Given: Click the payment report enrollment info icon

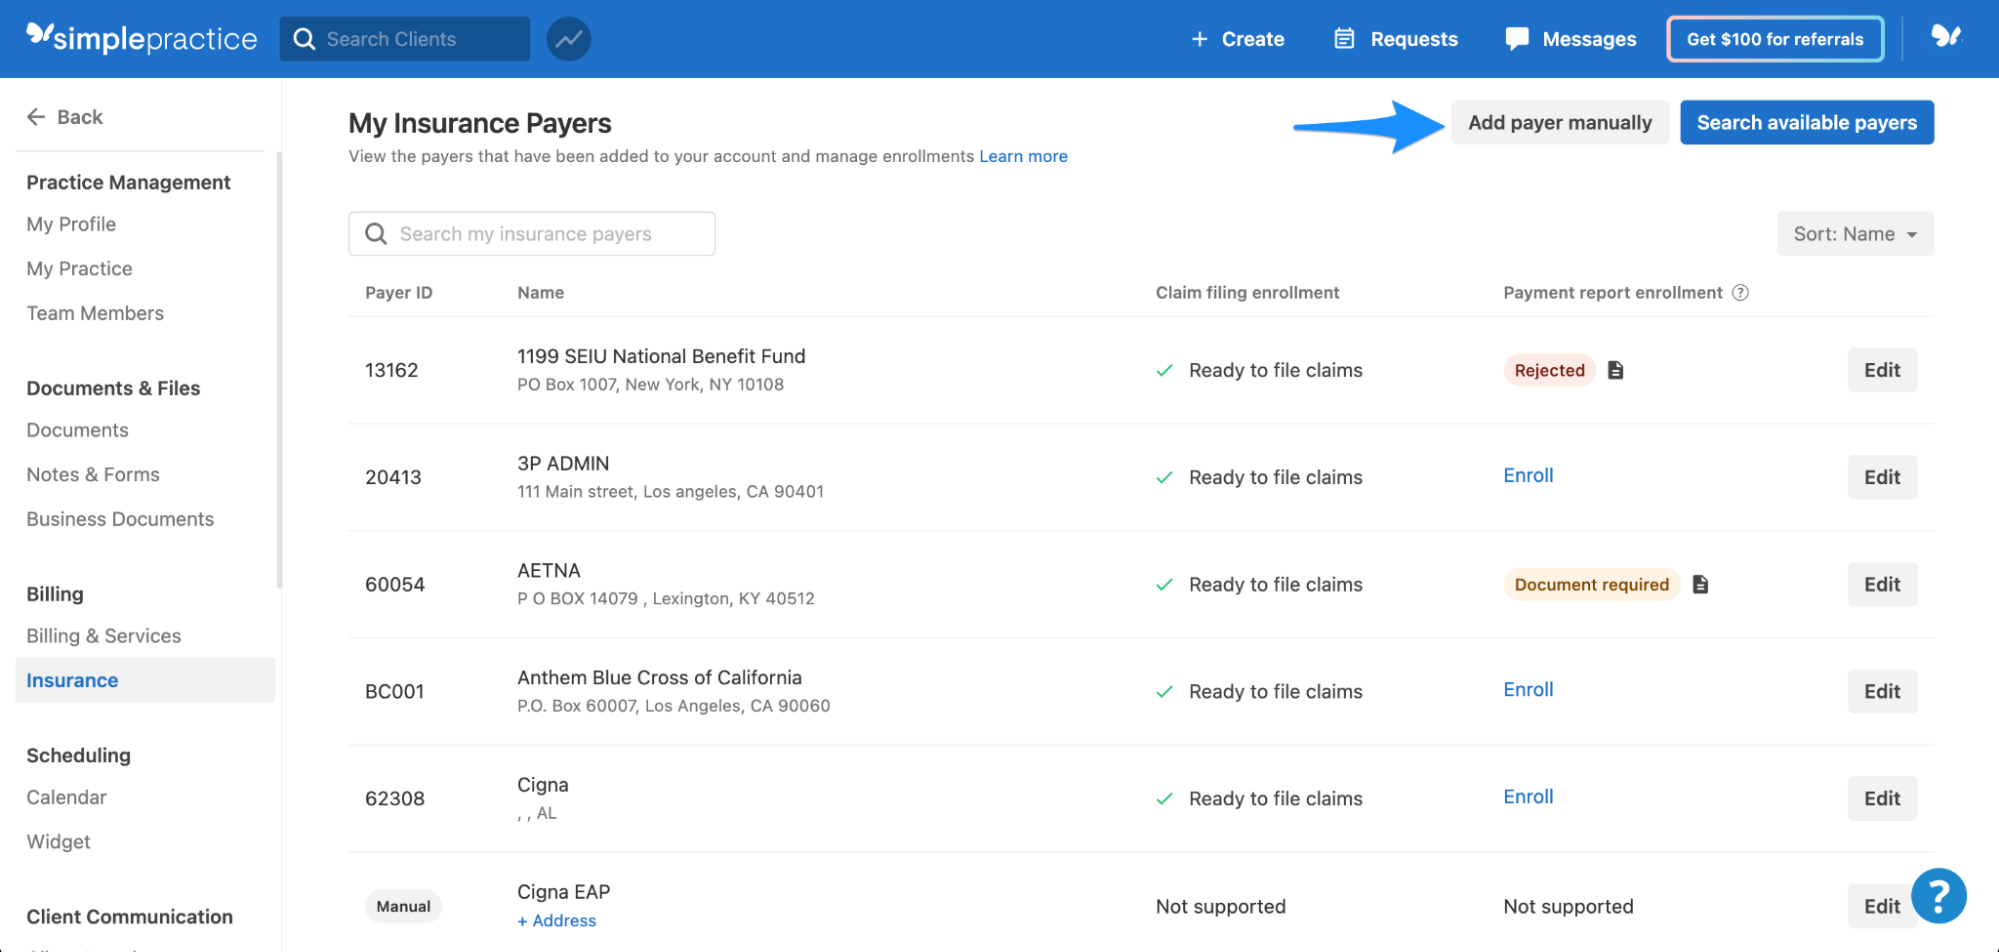Looking at the screenshot, I should click(x=1740, y=292).
